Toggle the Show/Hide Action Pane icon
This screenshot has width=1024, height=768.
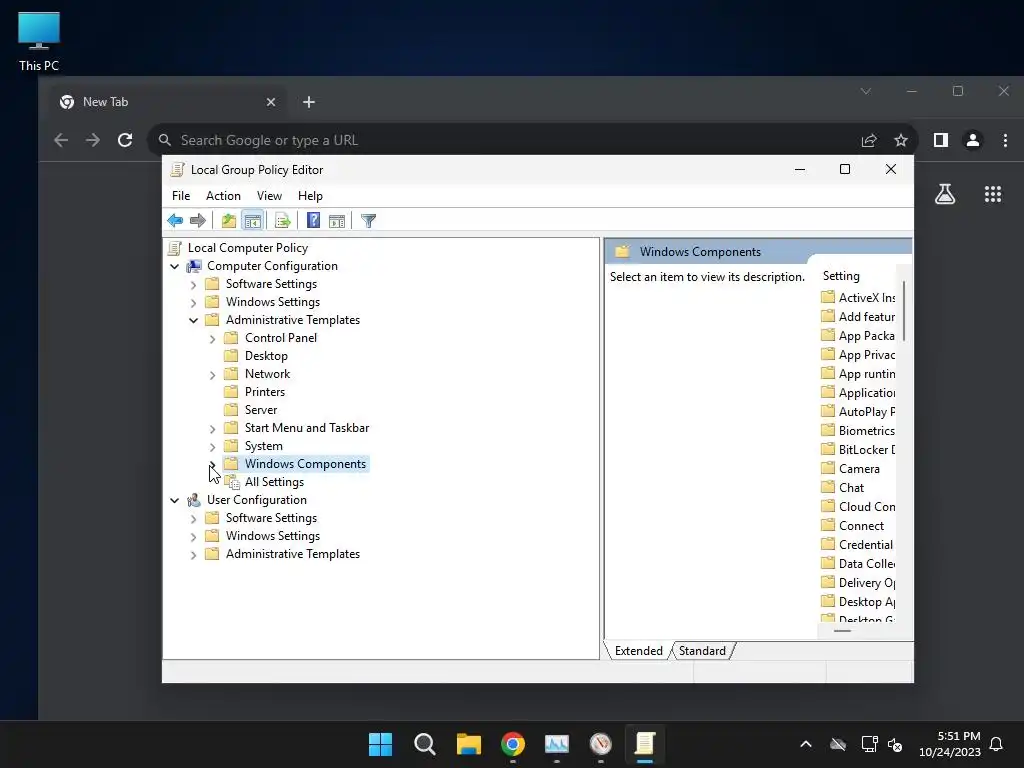(x=337, y=221)
